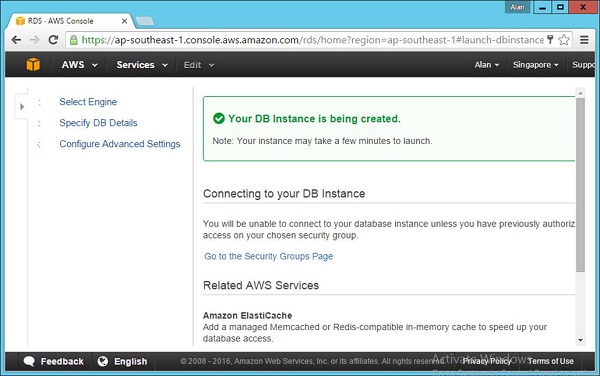
Task: Click the browser forward arrow
Action: coord(34,40)
